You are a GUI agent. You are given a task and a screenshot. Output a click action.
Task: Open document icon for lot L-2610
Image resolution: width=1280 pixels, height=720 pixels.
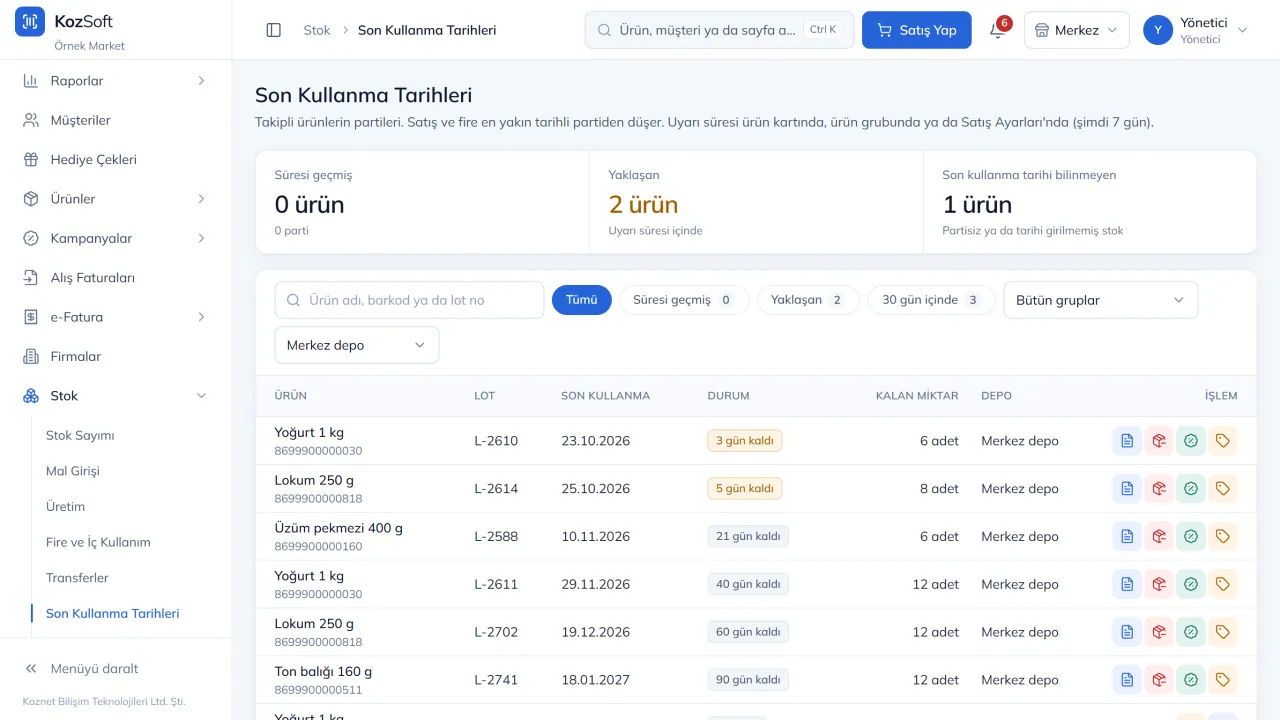1127,441
